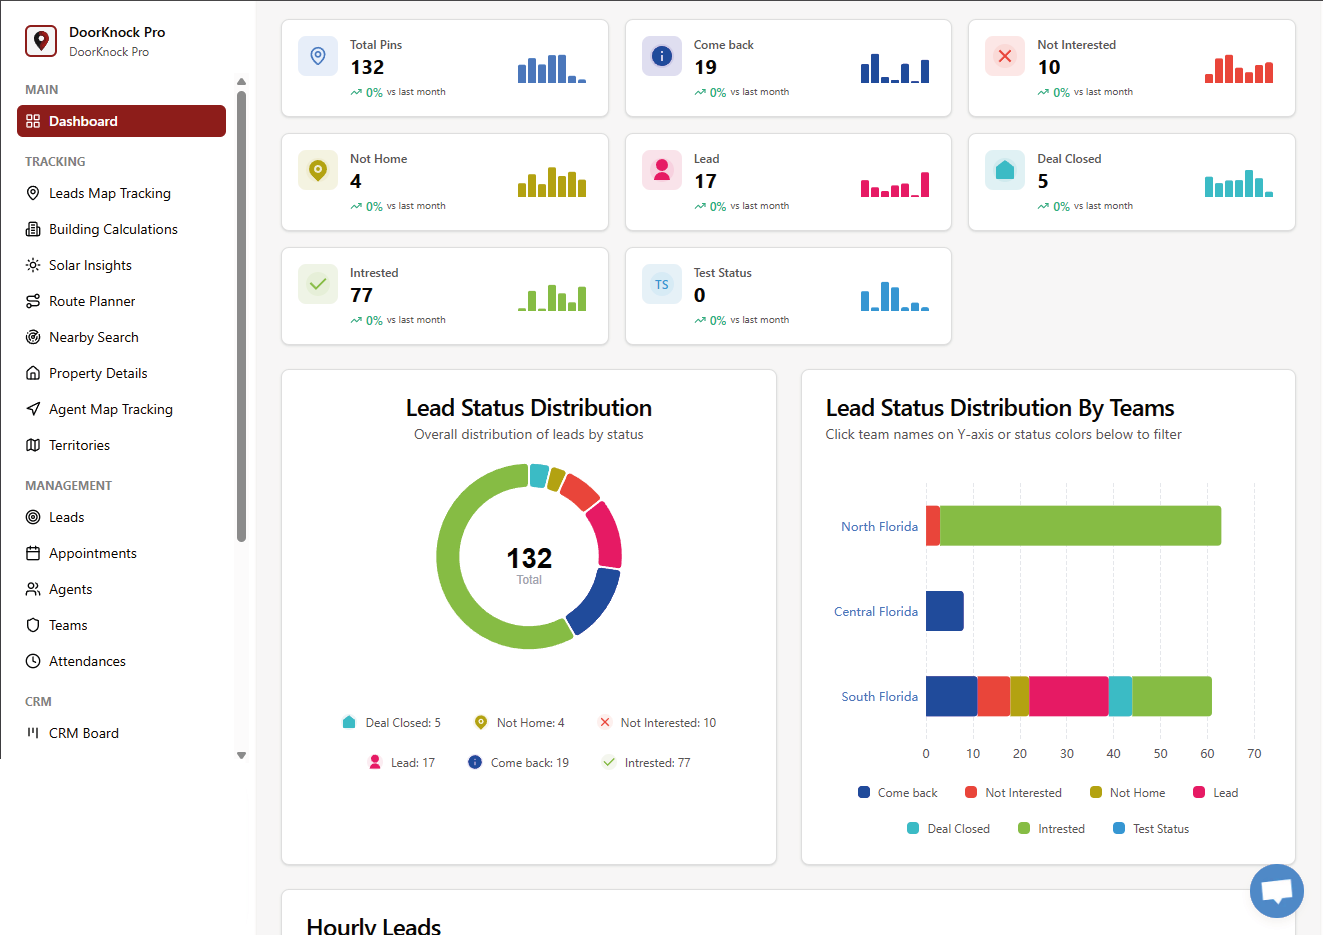Screen dimensions: 1323x935
Task: Click blue Come back donut segment
Action: (x=597, y=602)
